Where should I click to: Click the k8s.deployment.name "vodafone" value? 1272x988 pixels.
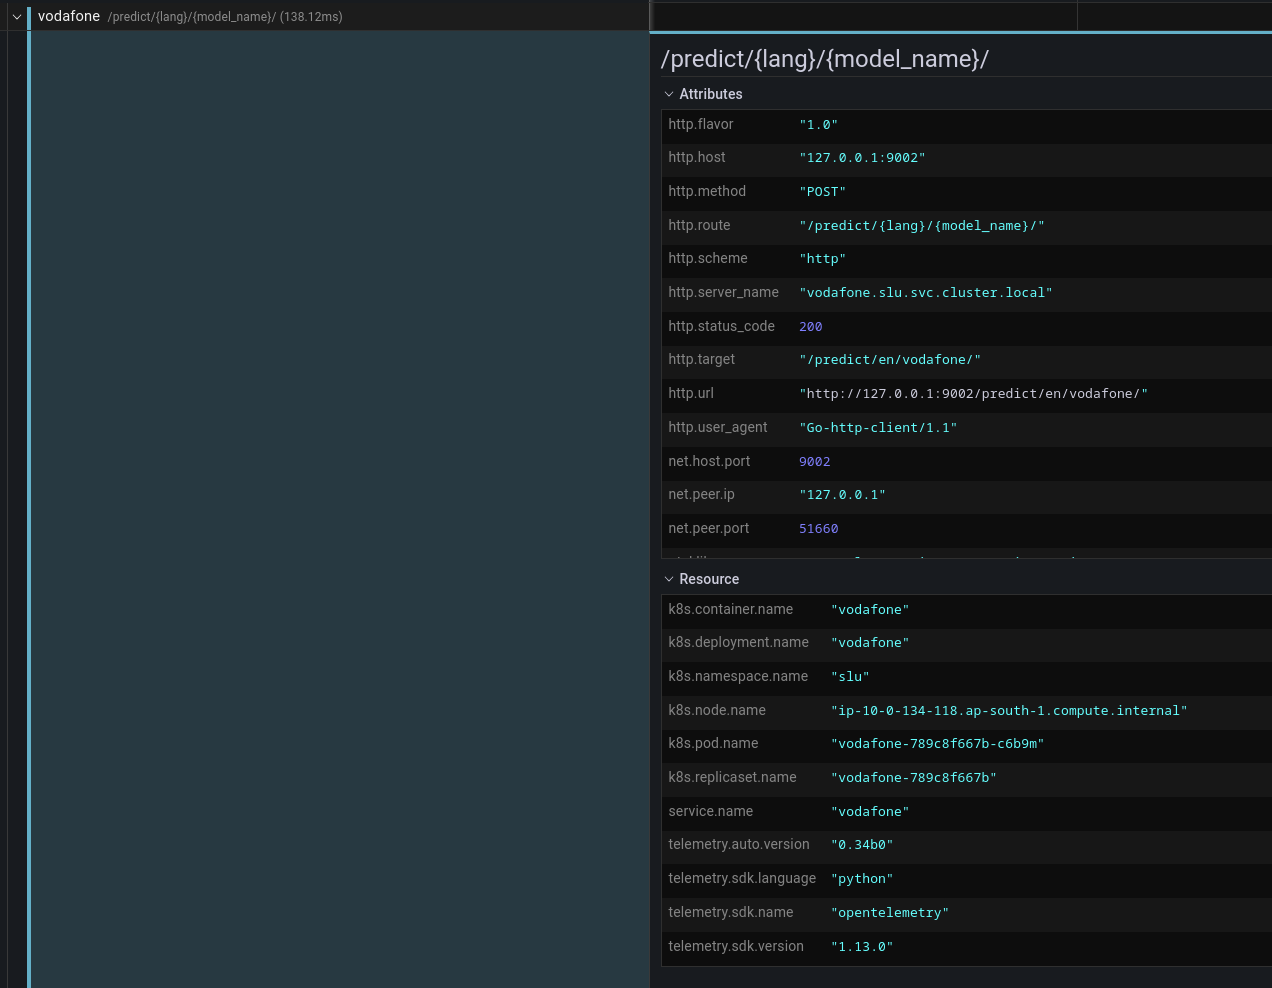click(x=870, y=643)
